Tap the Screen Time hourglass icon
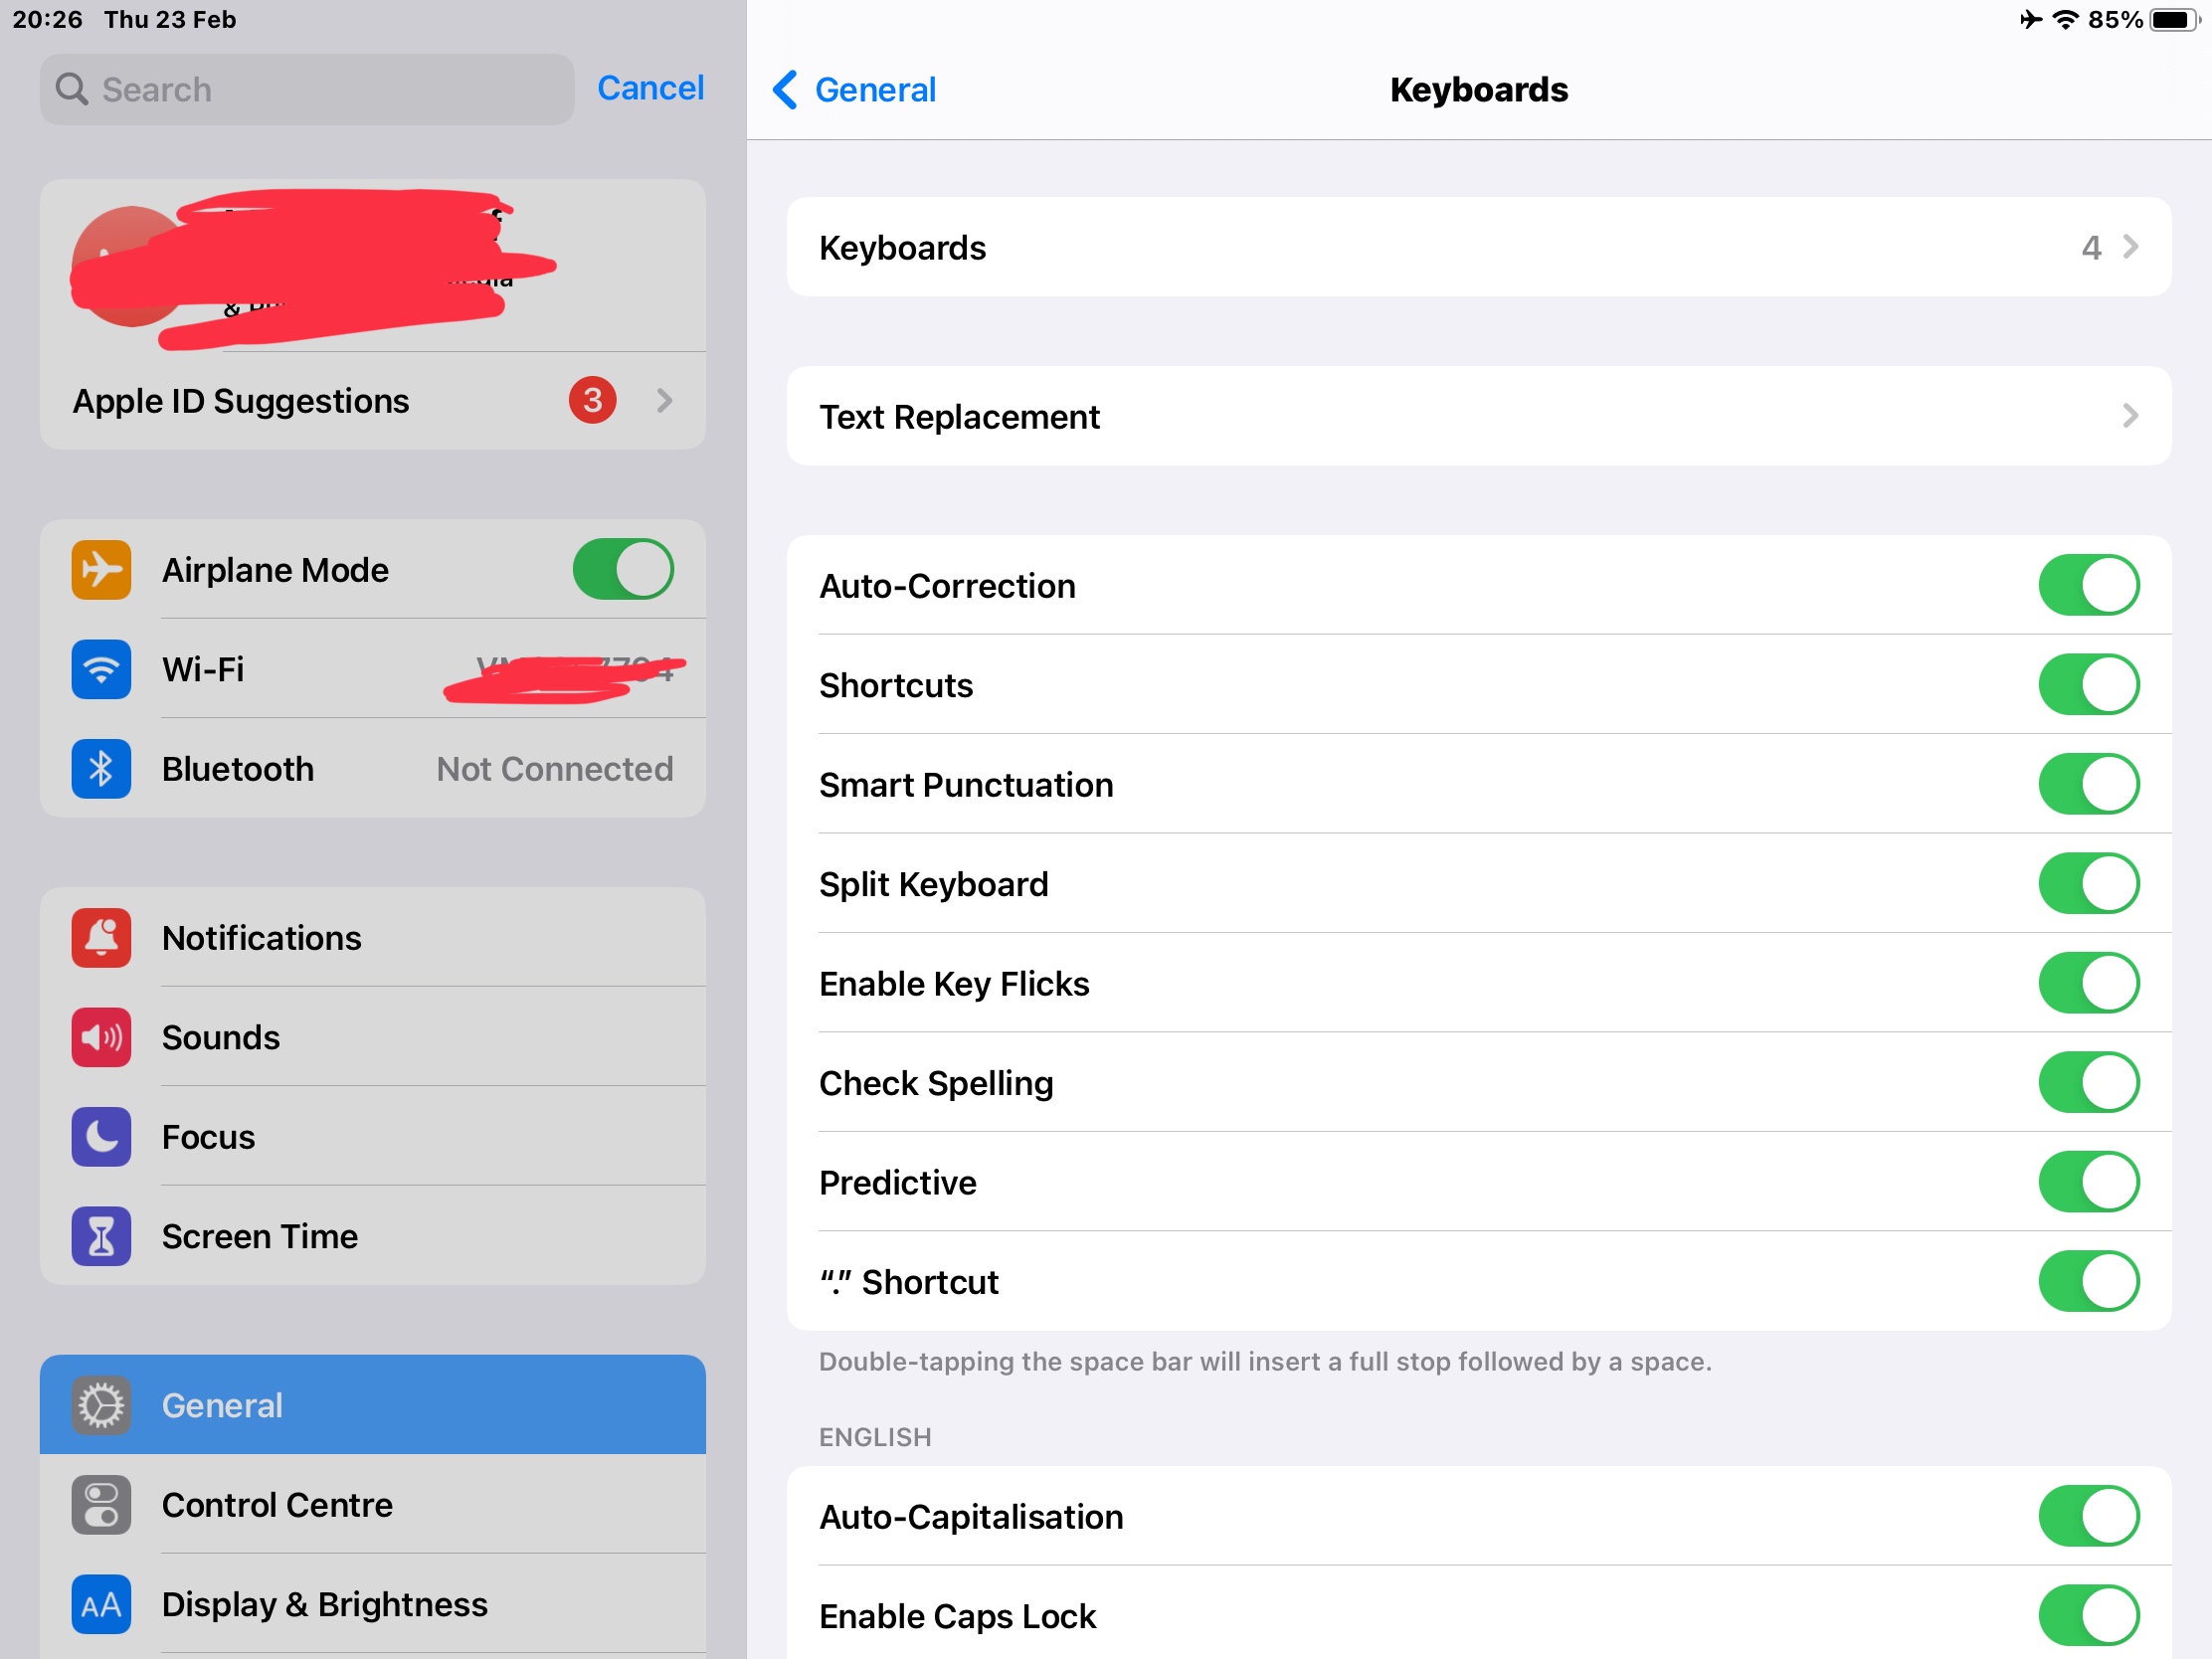Screen dimensions: 2212x1659 [x=101, y=1236]
